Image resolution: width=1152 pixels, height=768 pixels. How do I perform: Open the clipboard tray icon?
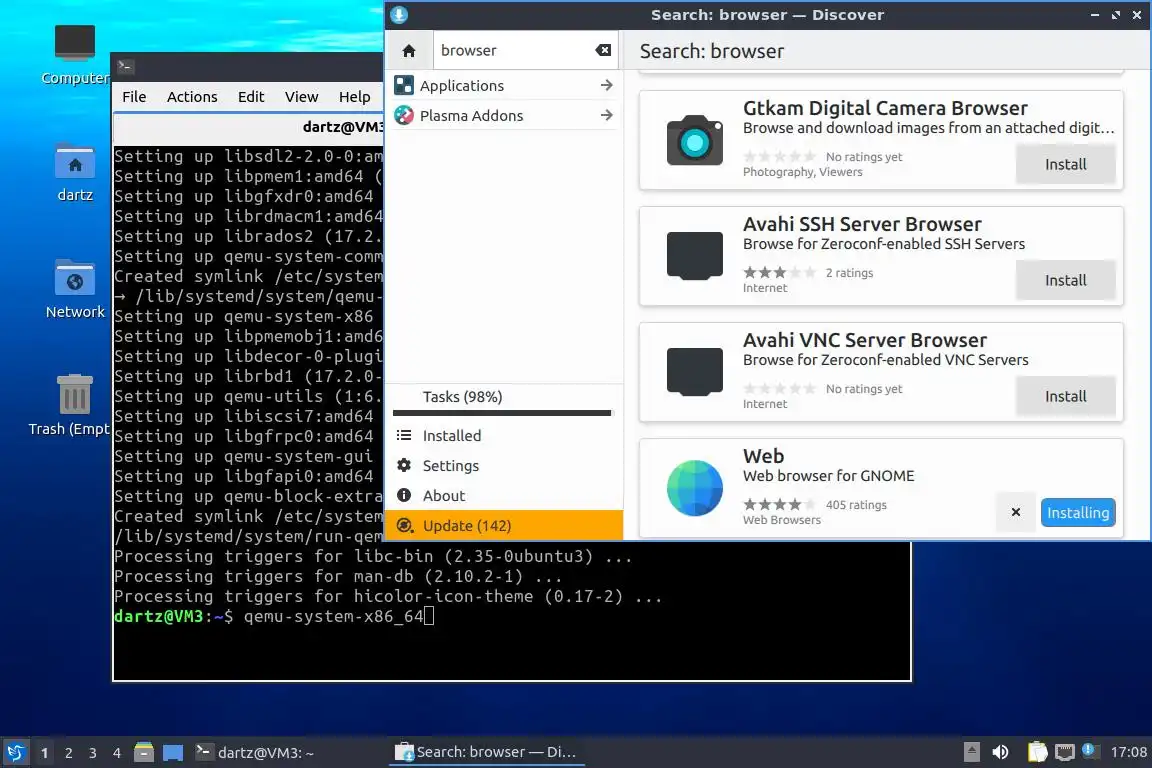[1037, 752]
